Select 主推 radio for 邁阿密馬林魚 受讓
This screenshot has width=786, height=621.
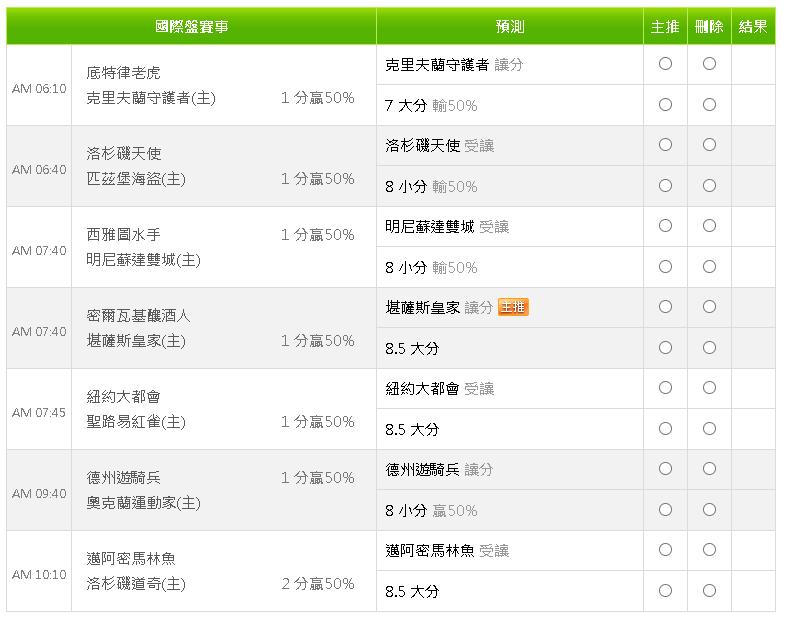click(x=665, y=550)
